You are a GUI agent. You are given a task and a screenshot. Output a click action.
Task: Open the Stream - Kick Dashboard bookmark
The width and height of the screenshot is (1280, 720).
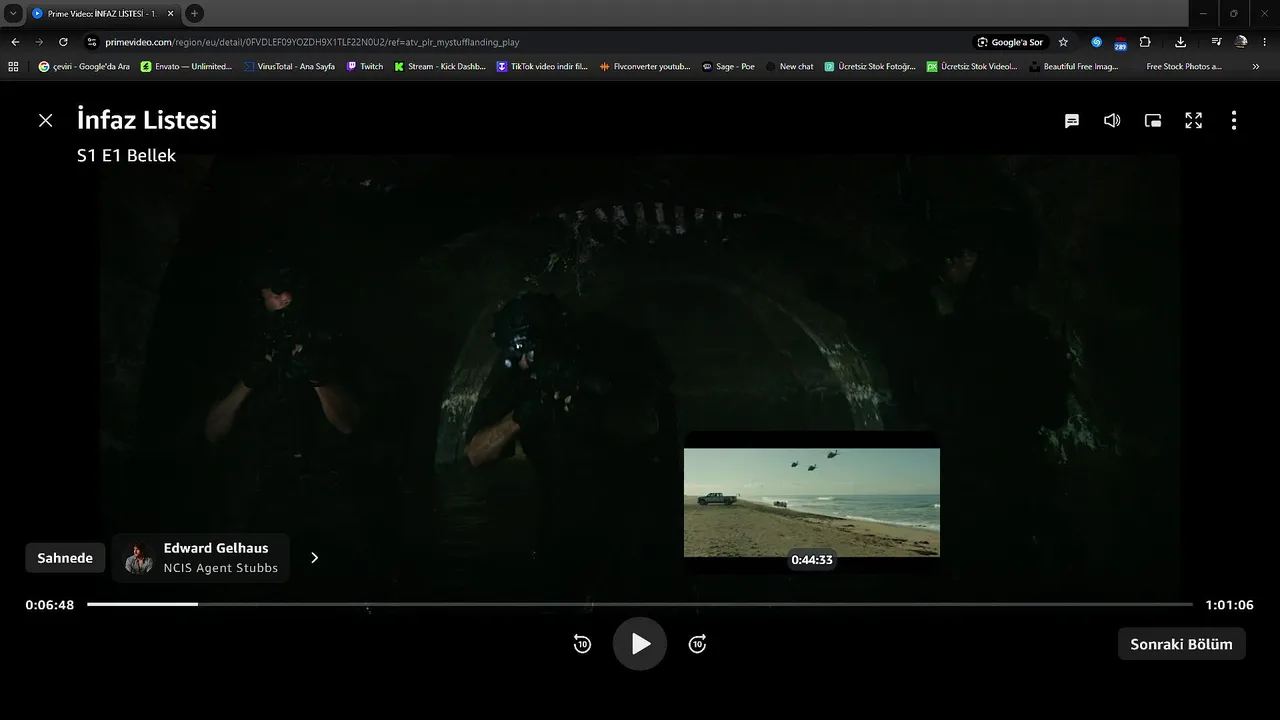[440, 66]
